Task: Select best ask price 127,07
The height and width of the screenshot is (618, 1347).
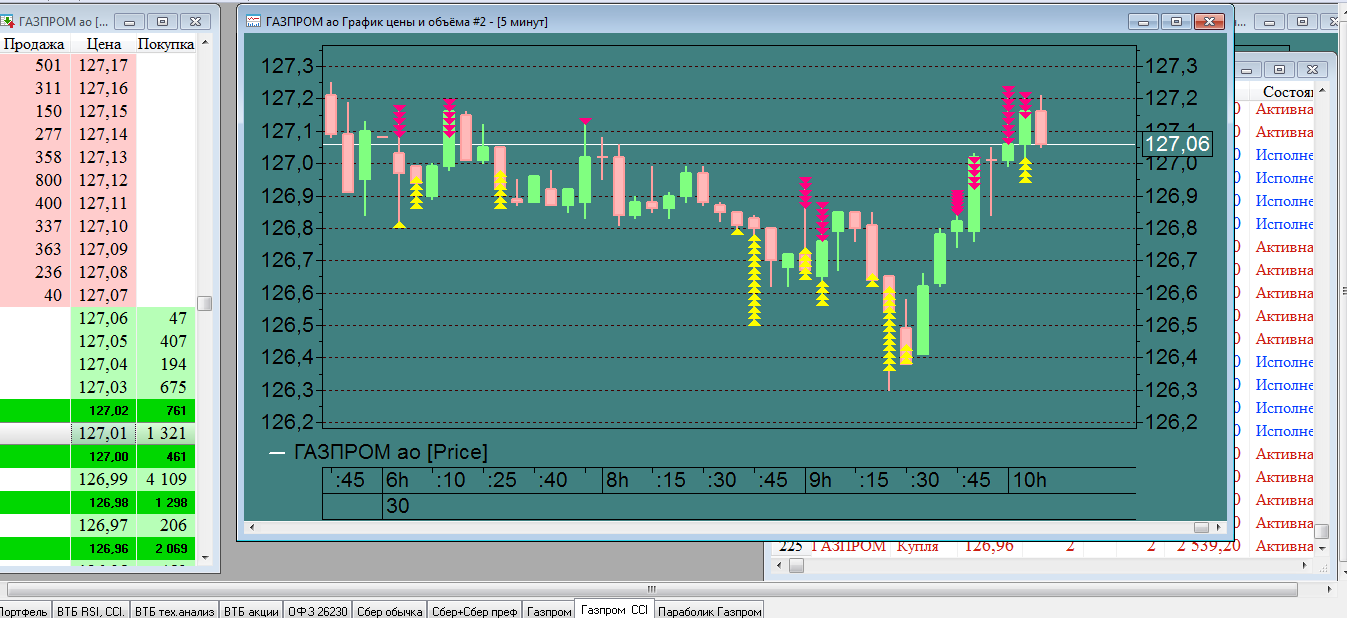Action: point(103,295)
